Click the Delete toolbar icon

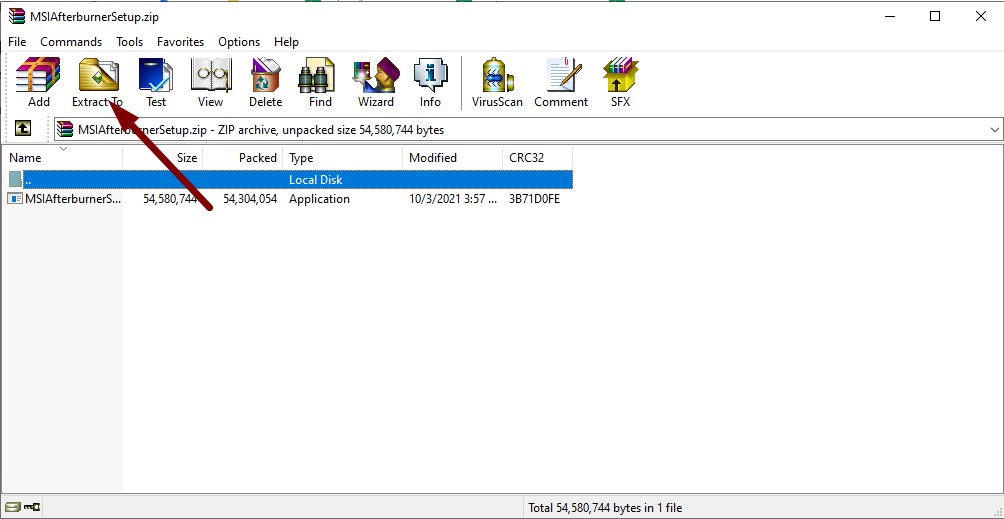pos(265,82)
